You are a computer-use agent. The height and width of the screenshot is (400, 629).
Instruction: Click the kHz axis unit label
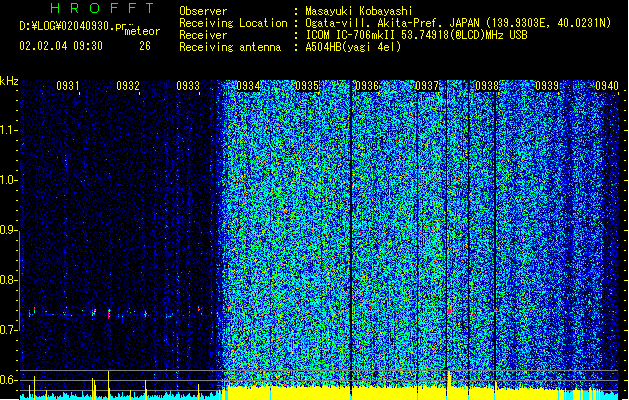click(x=9, y=81)
